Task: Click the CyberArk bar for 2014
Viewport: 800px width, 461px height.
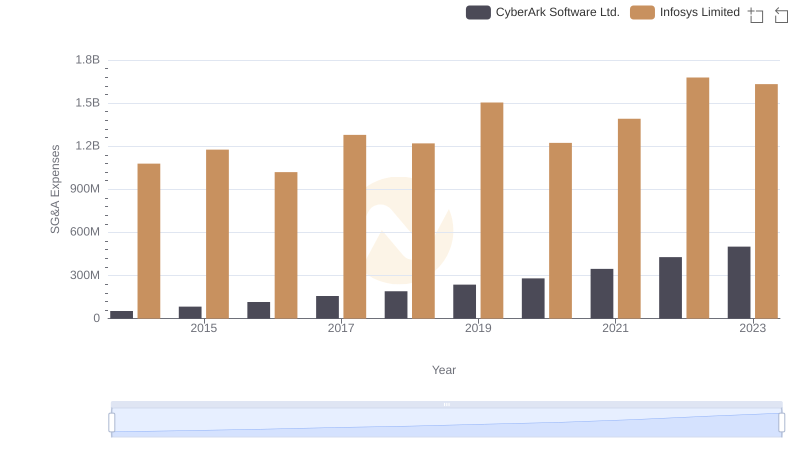Action: point(121,315)
